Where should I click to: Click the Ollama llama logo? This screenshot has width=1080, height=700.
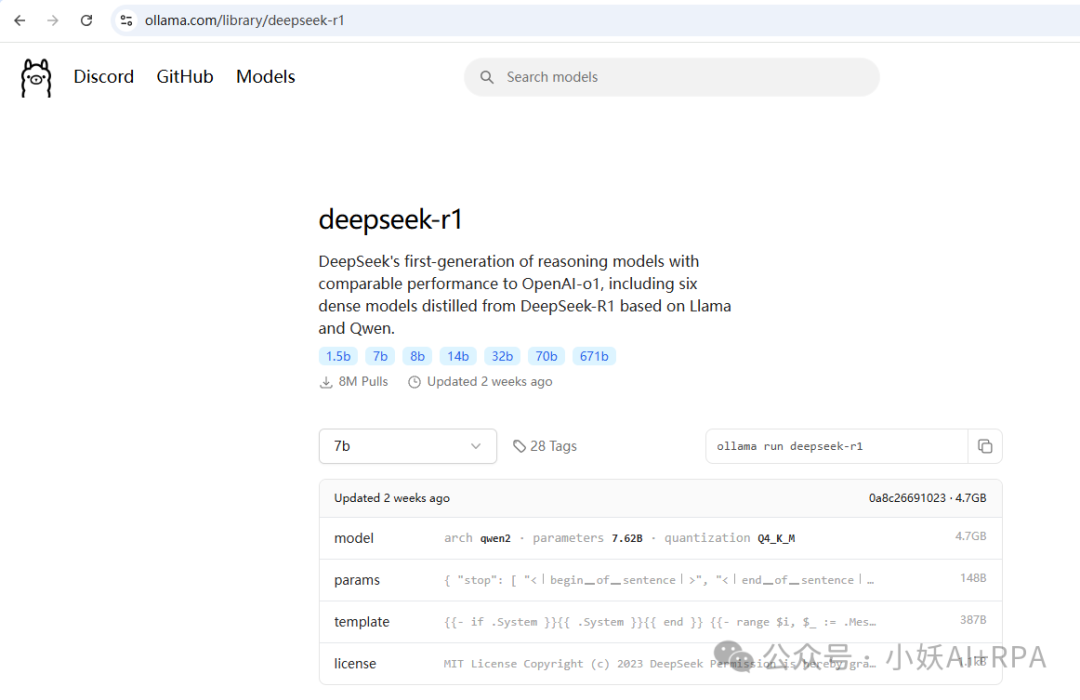36,78
